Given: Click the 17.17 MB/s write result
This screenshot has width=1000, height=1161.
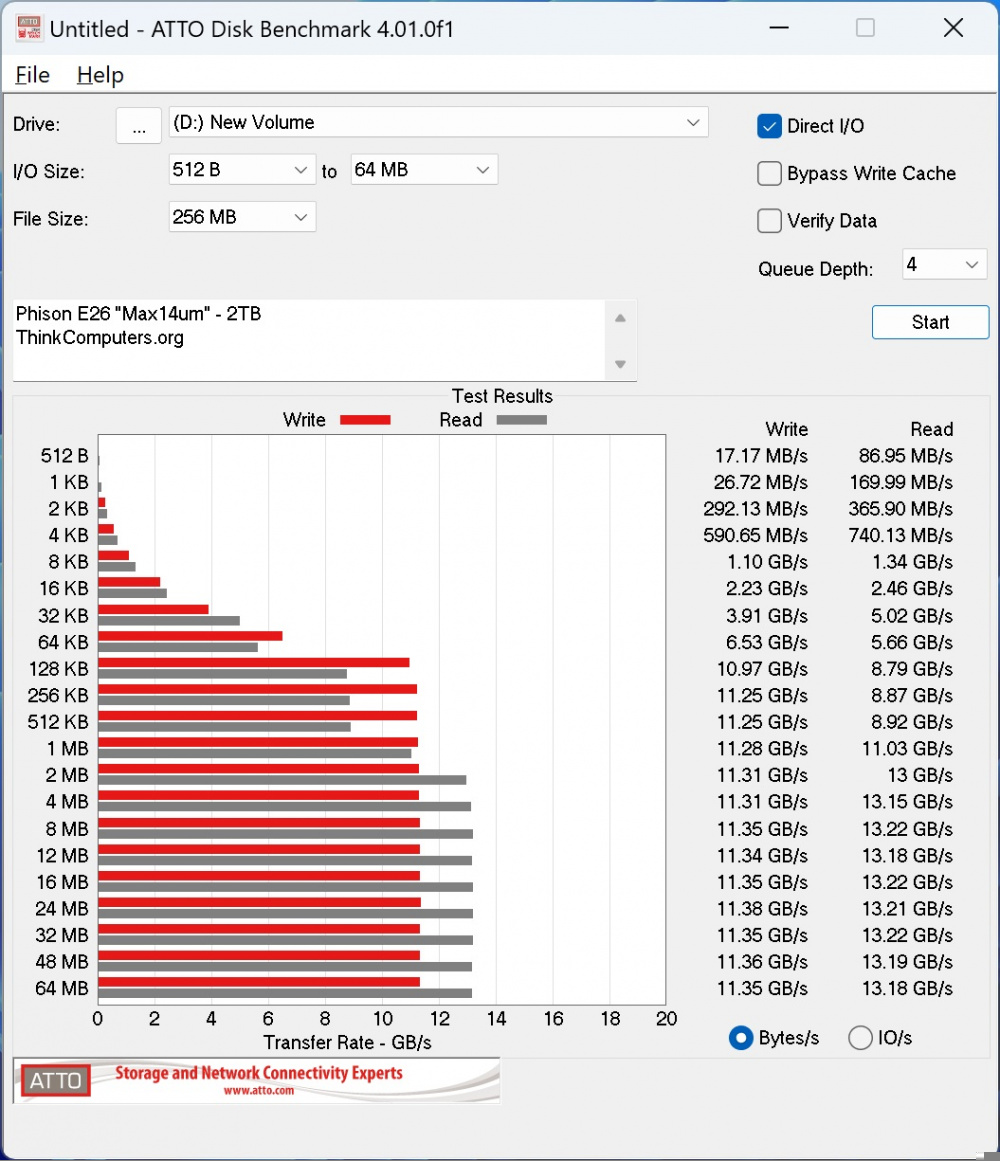Looking at the screenshot, I should 761,455.
